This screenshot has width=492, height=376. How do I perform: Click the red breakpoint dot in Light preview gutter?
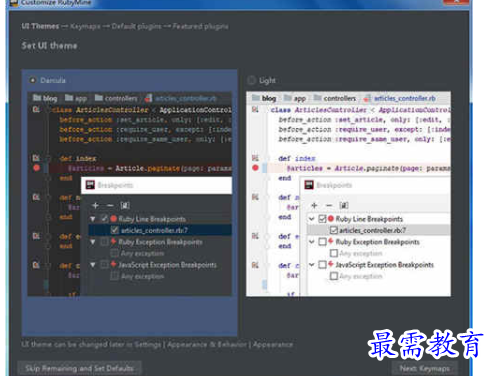tap(255, 168)
